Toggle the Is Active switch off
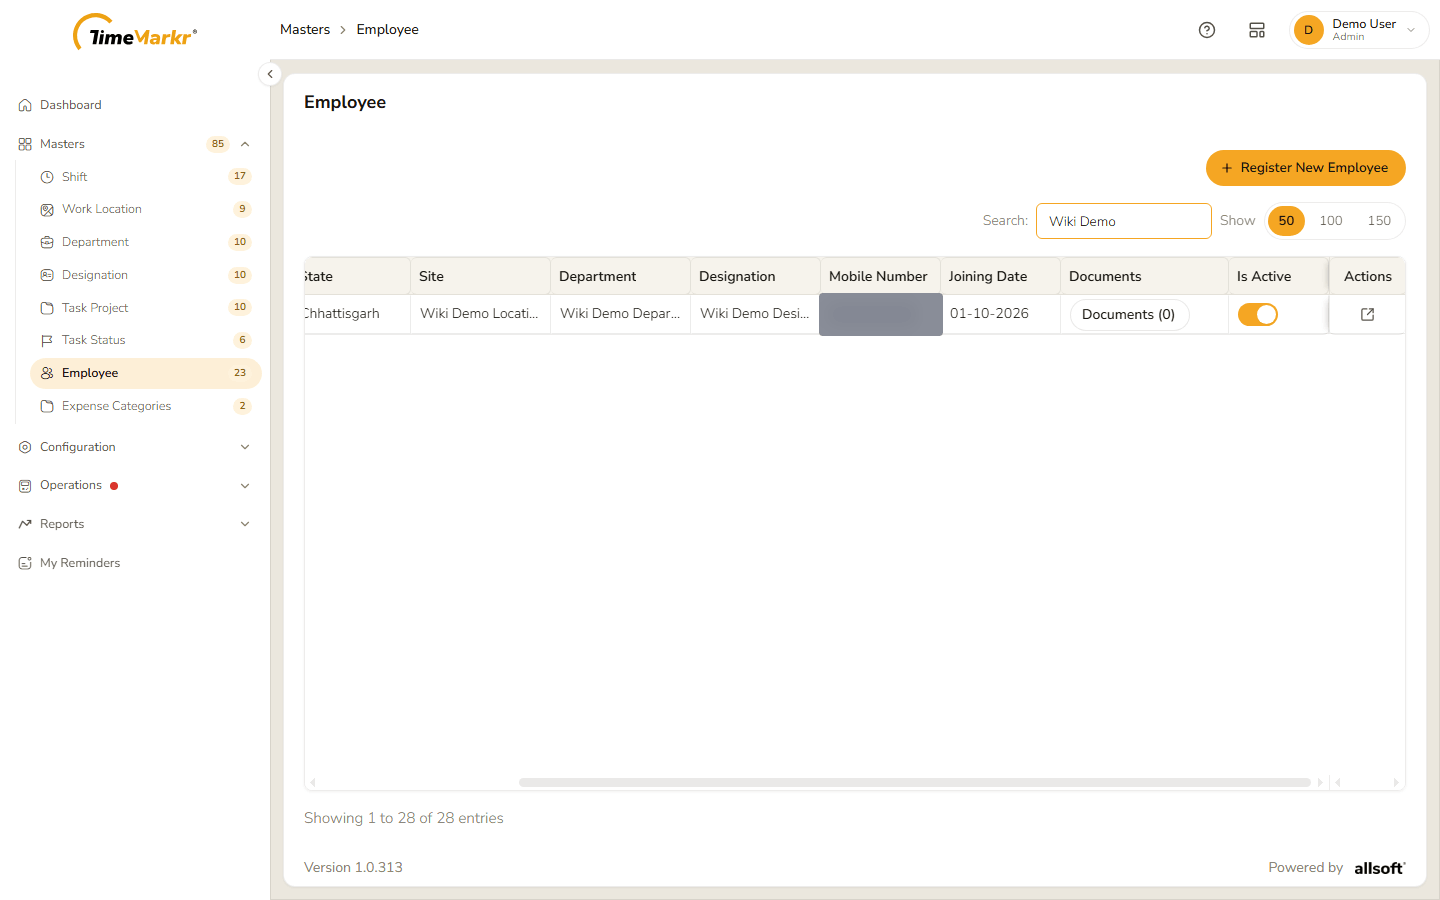This screenshot has height=900, width=1440. tap(1258, 314)
